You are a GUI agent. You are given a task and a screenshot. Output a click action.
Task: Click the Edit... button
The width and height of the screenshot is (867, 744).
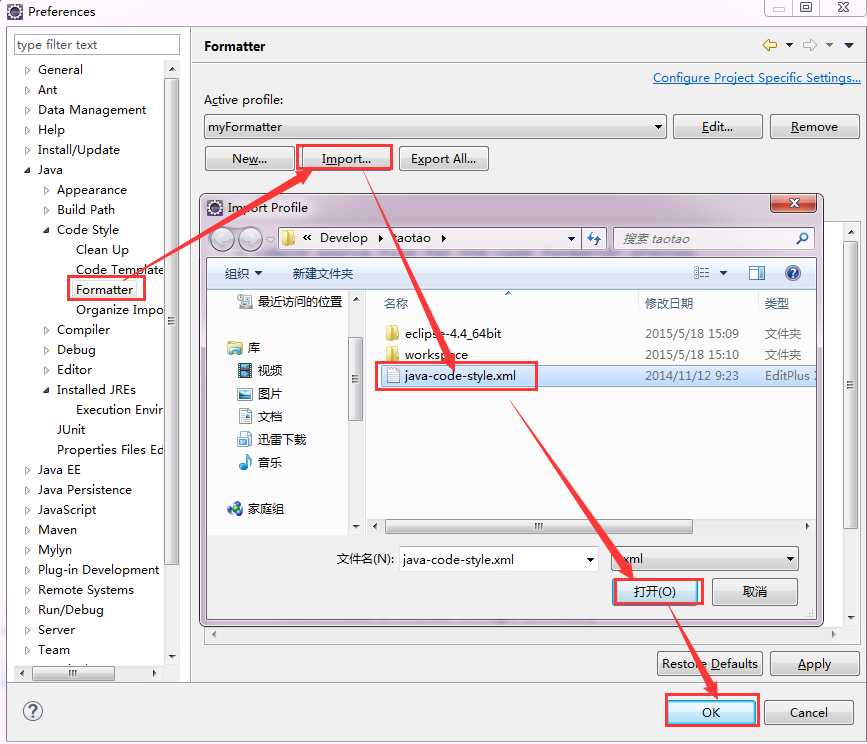717,127
